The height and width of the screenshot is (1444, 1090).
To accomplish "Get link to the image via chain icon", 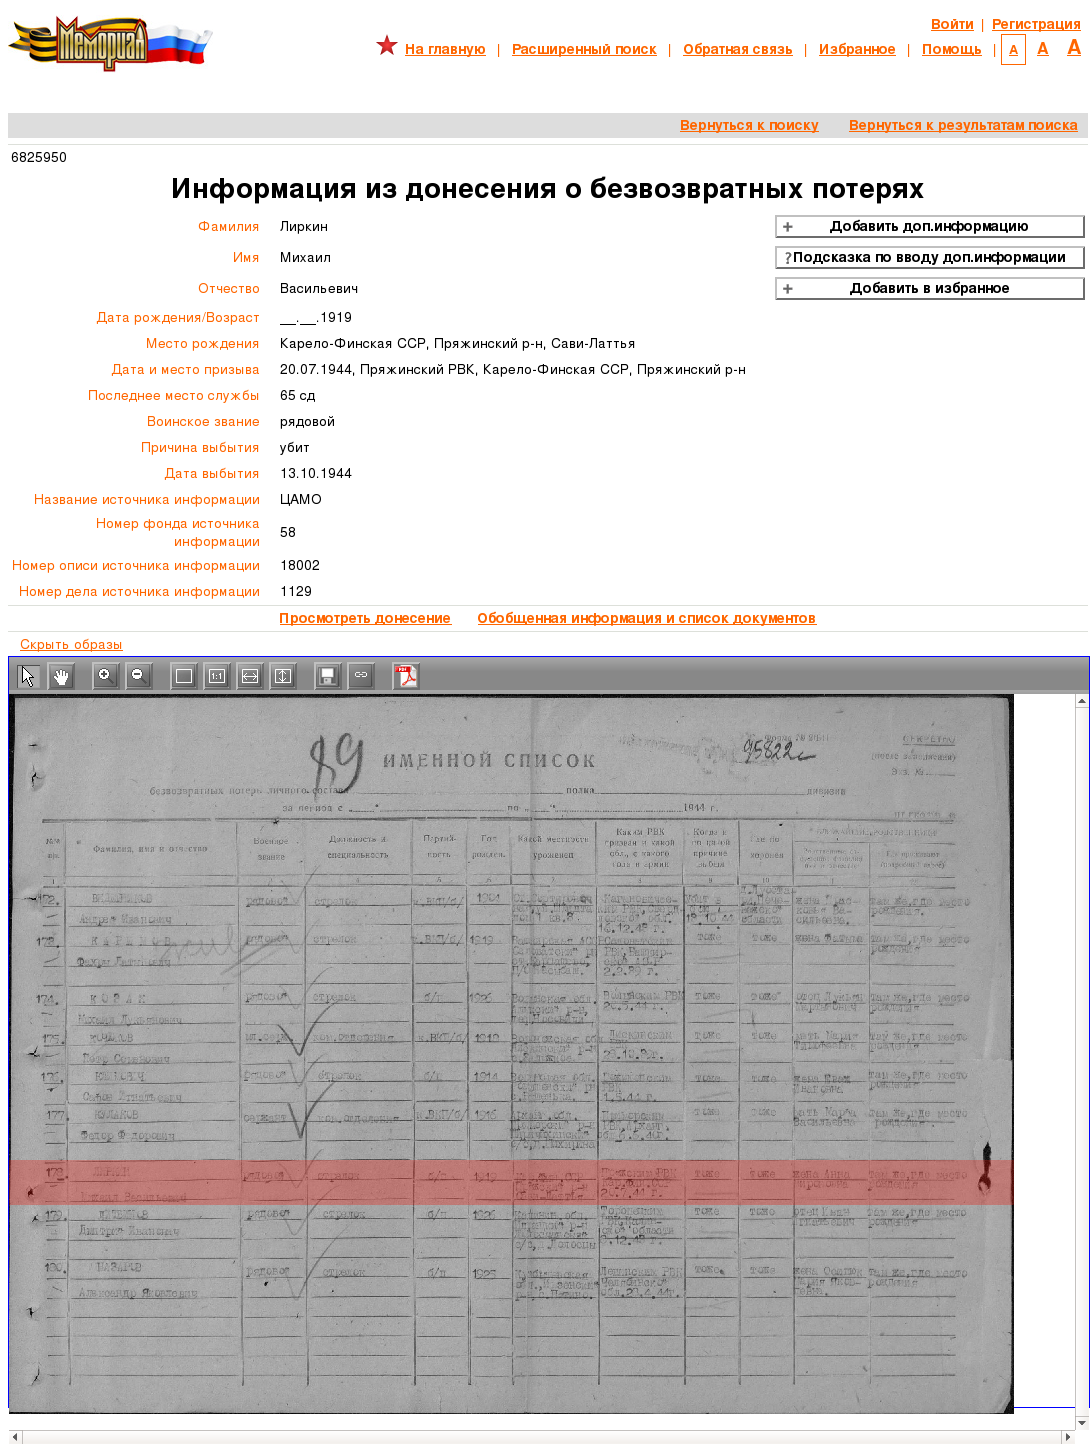I will pos(361,676).
